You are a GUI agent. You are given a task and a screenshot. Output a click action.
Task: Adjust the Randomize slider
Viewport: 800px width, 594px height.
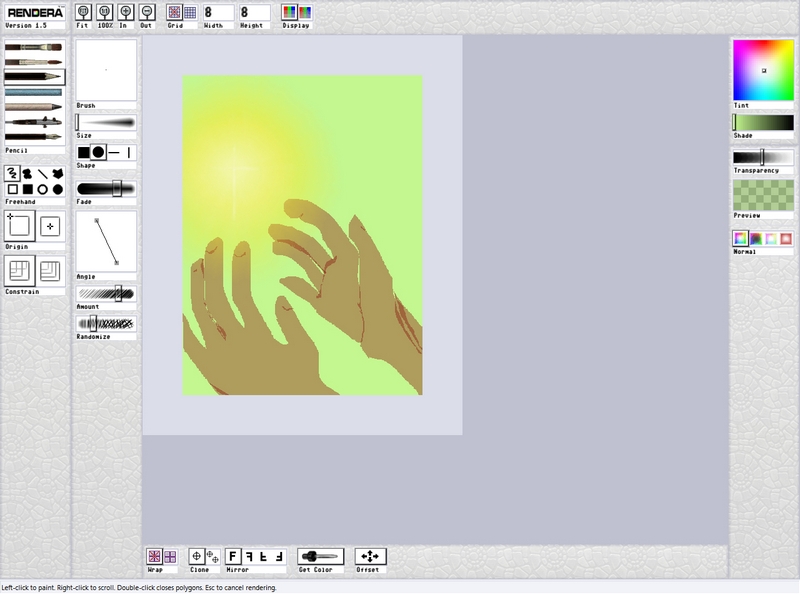106,324
